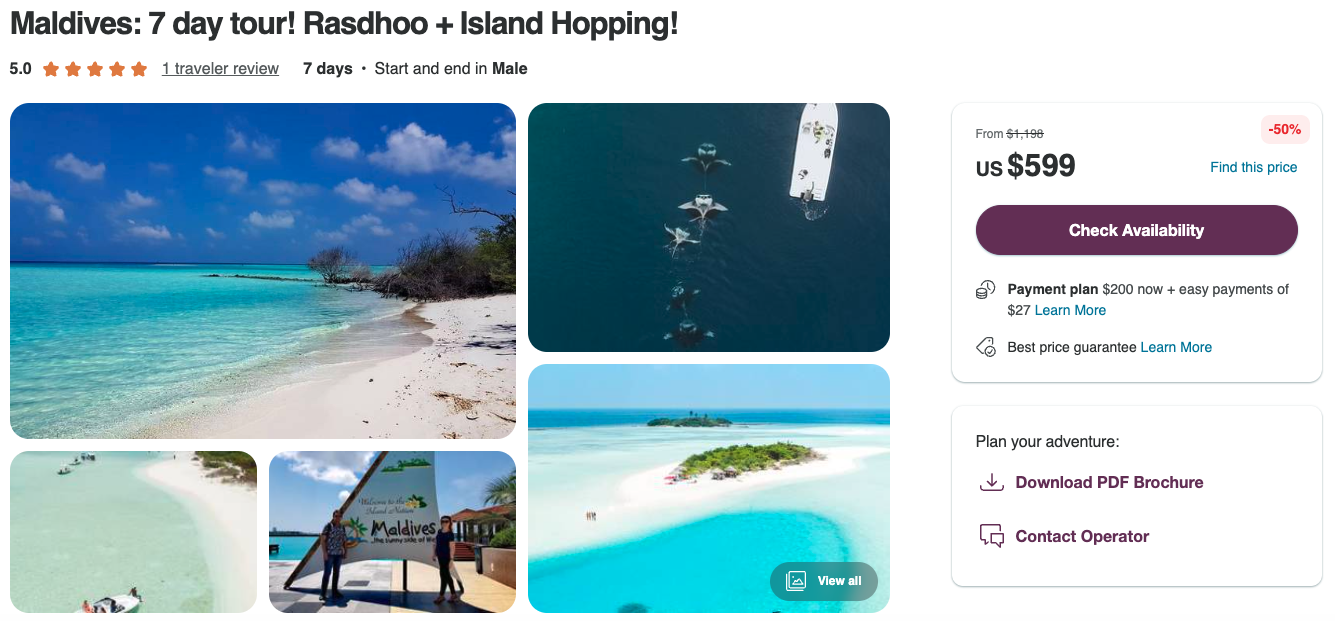Click the coins icon next to Payment plan
The width and height of the screenshot is (1335, 621).
(x=986, y=290)
